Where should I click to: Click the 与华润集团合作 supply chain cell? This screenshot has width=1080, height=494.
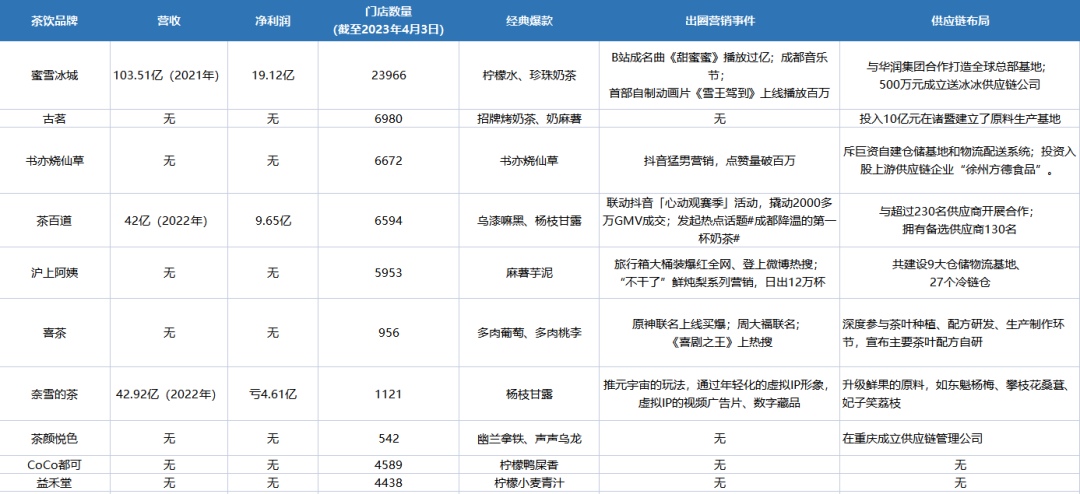(x=960, y=76)
